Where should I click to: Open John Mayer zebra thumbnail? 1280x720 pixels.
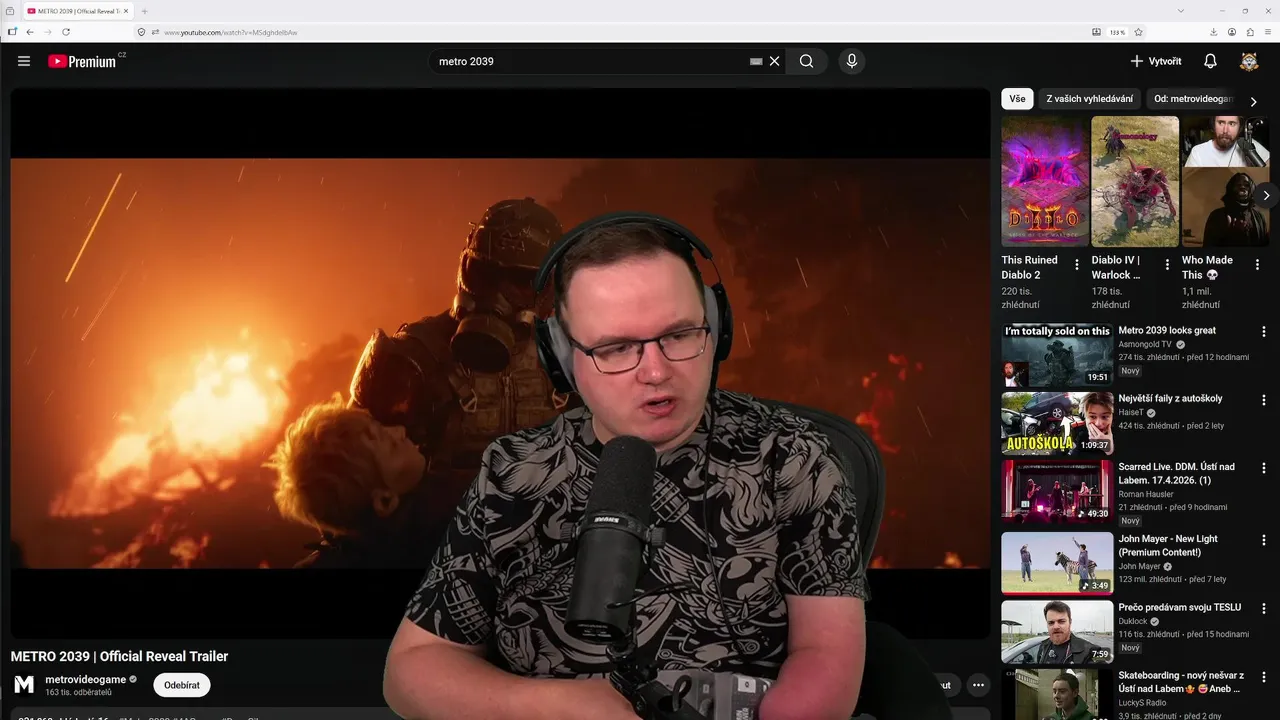tap(1057, 563)
